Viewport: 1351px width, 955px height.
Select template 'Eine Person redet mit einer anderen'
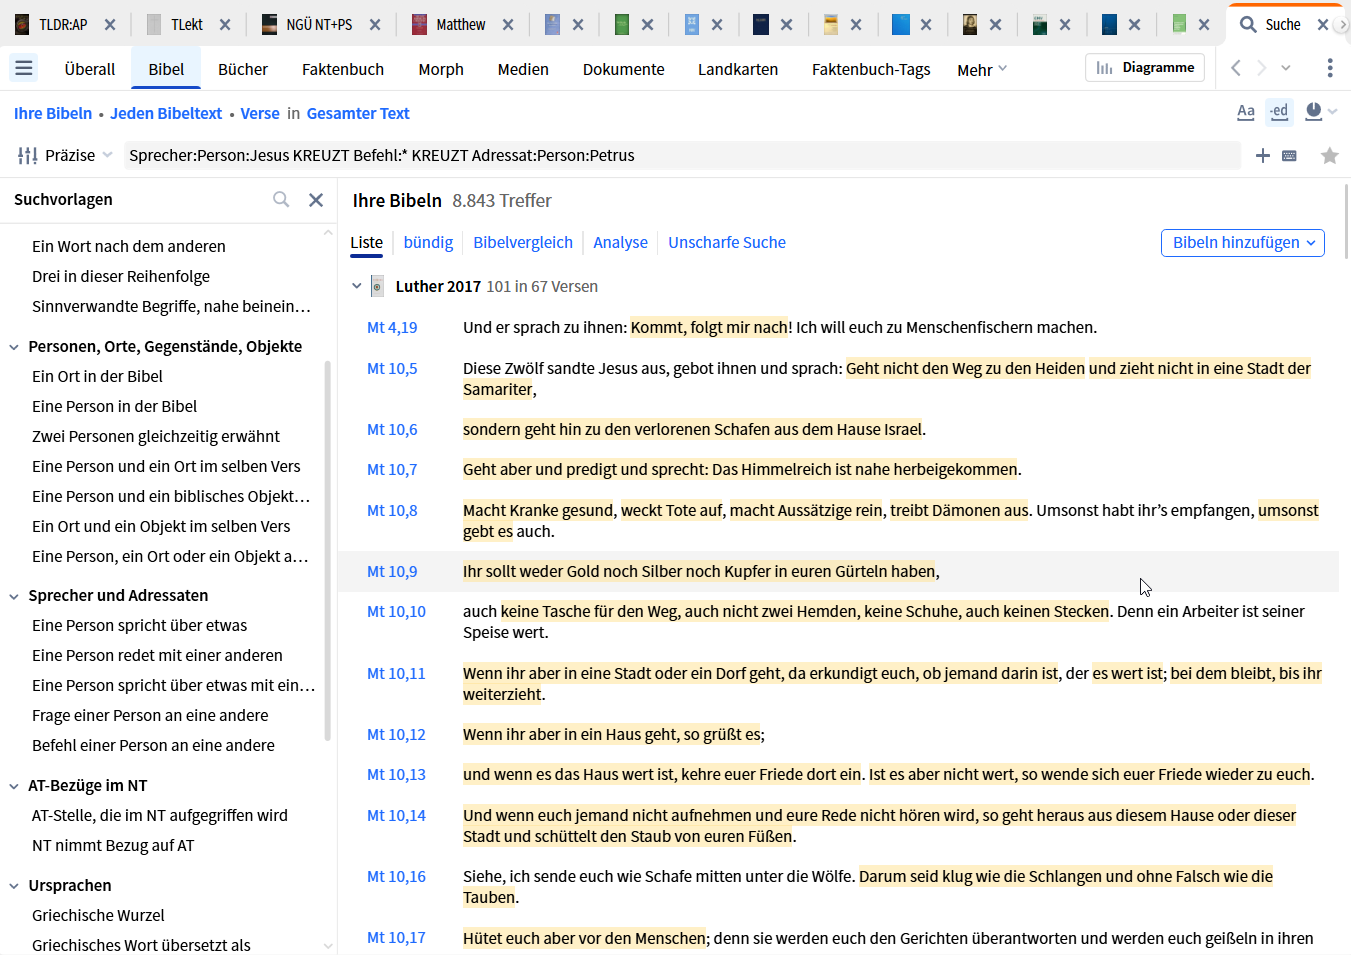157,655
